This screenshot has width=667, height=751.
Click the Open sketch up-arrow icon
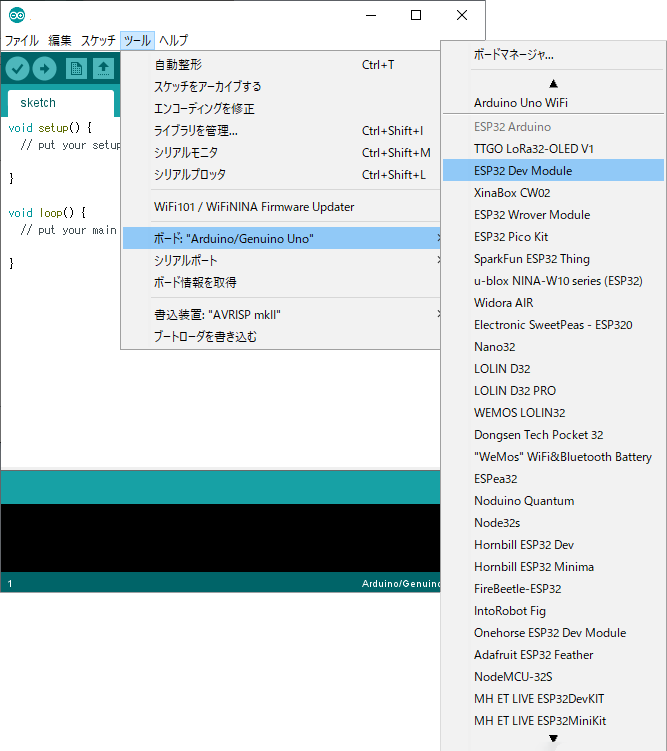click(x=103, y=68)
